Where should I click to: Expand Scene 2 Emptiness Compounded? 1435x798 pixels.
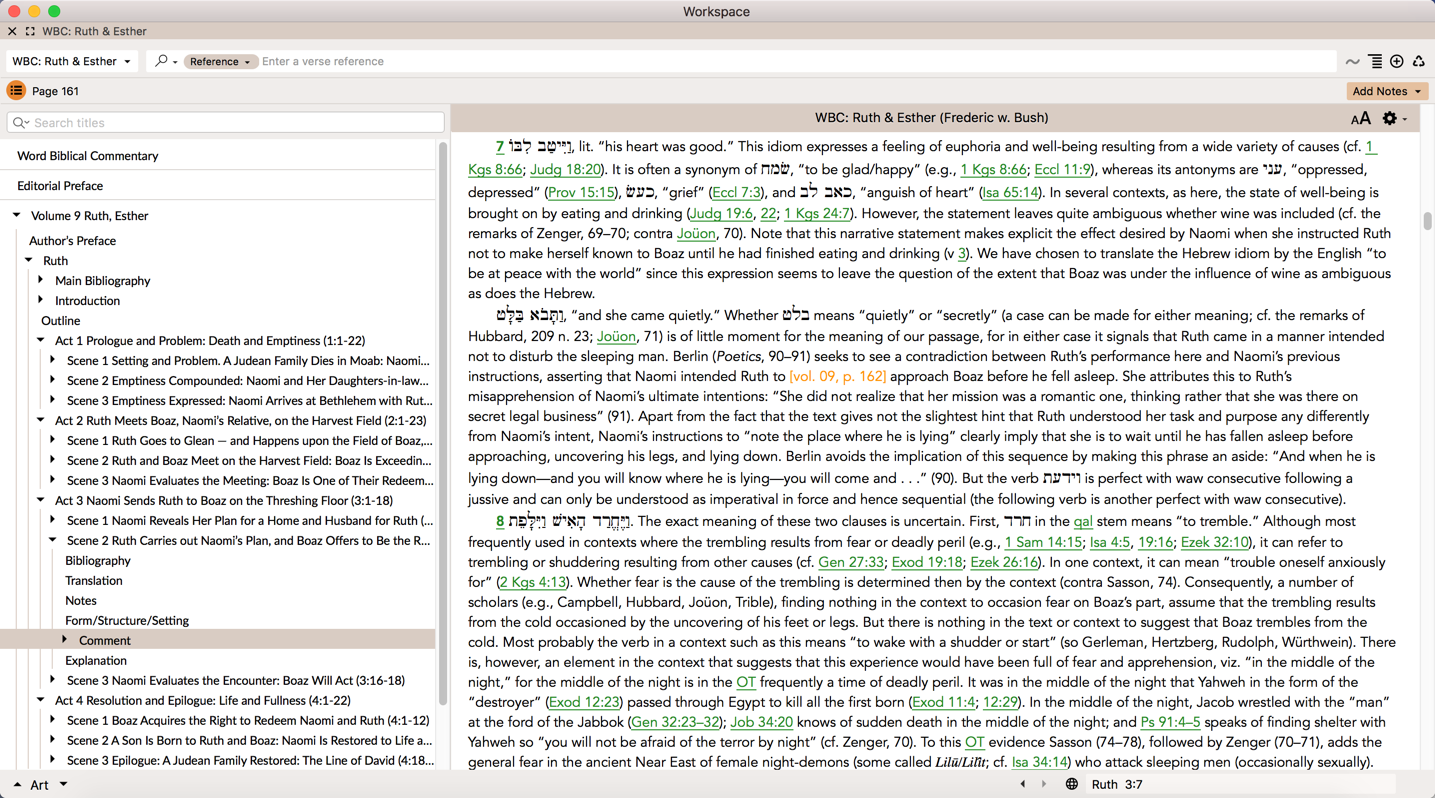tap(53, 380)
